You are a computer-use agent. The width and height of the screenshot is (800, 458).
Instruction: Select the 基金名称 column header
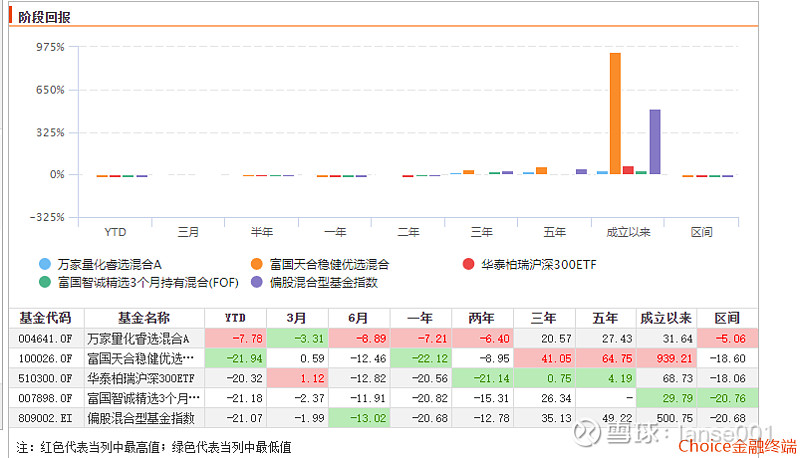pos(144,318)
